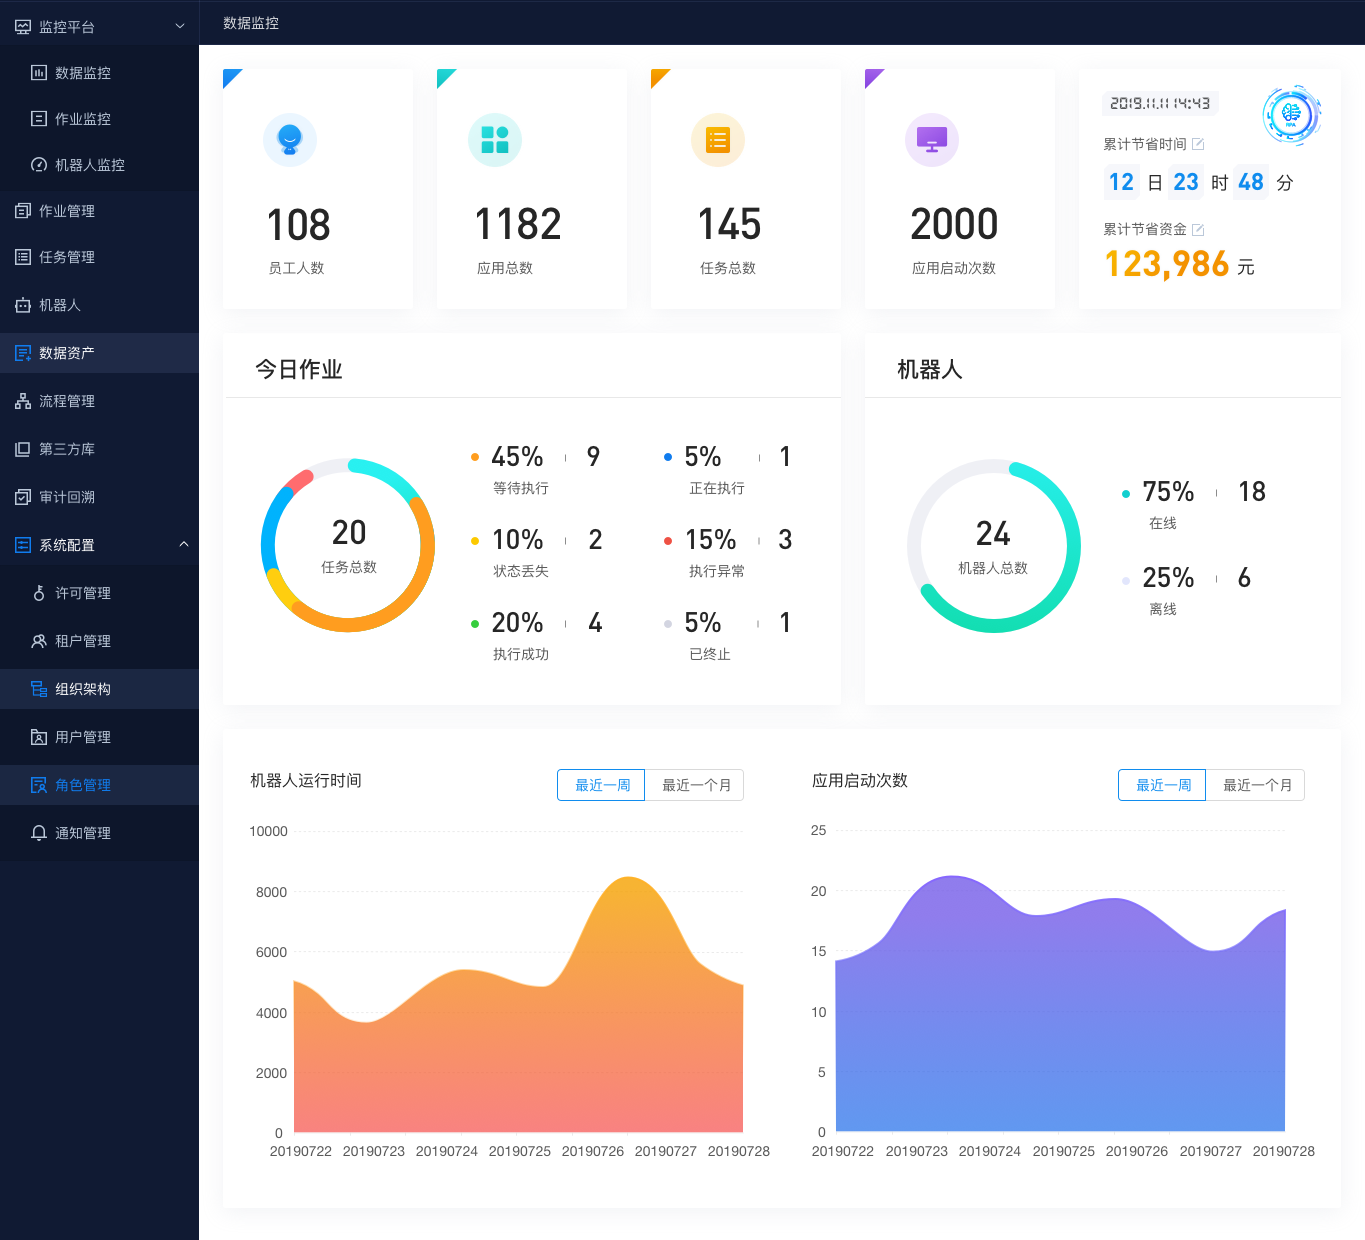
Task: Click the teal apps grid icon above 1182
Action: (x=495, y=140)
